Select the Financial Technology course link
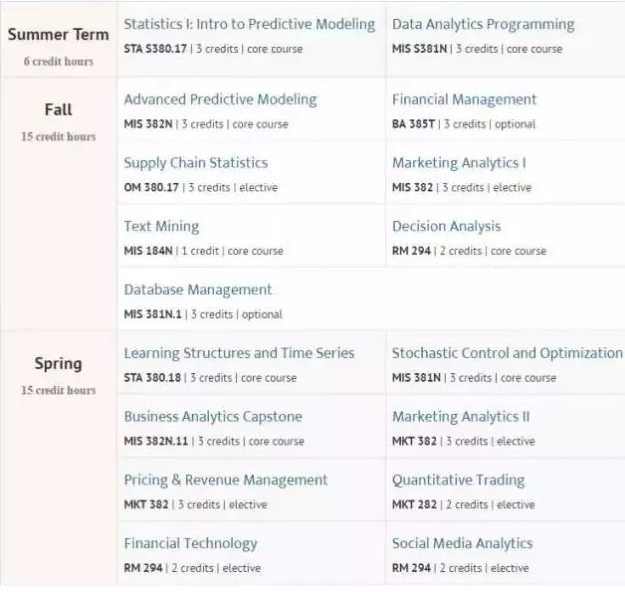The height and width of the screenshot is (592, 625). (190, 544)
